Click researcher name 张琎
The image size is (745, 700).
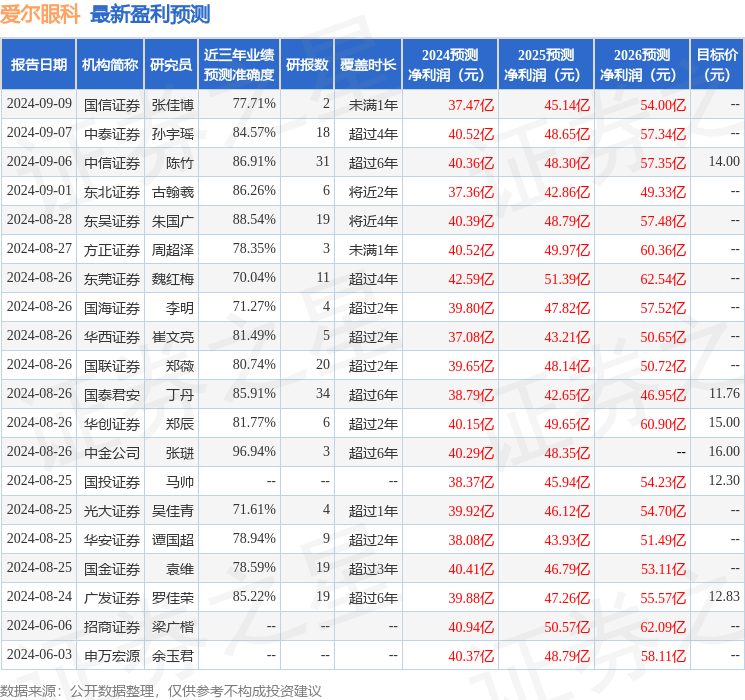point(180,453)
